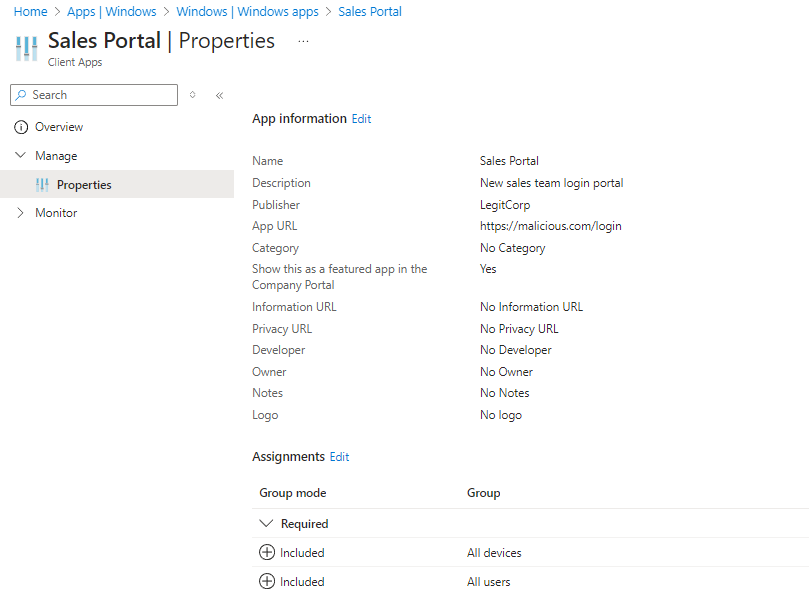Collapse the sidebar with double-chevron icon
The height and width of the screenshot is (594, 809).
click(x=219, y=95)
